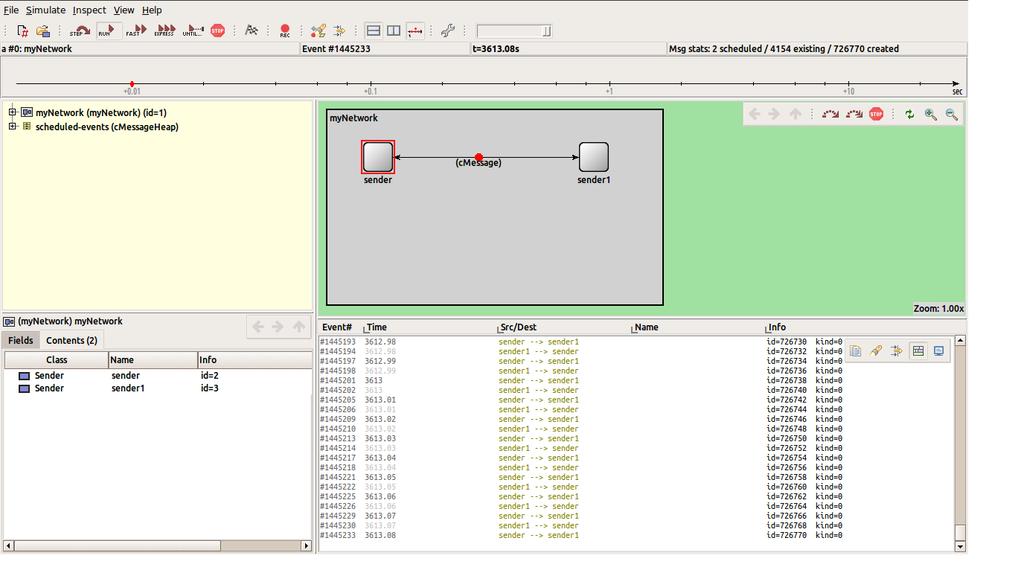
Task: Click the inspector back arrow in object panel
Action: tap(258, 326)
